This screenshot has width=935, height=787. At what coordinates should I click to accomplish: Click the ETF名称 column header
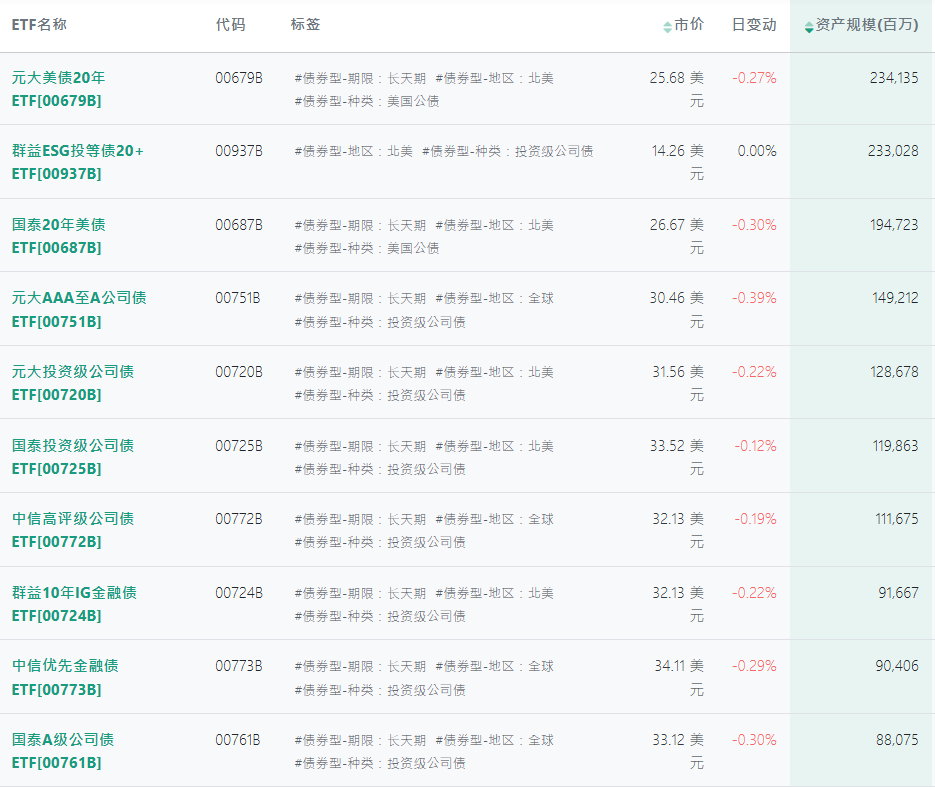39,24
